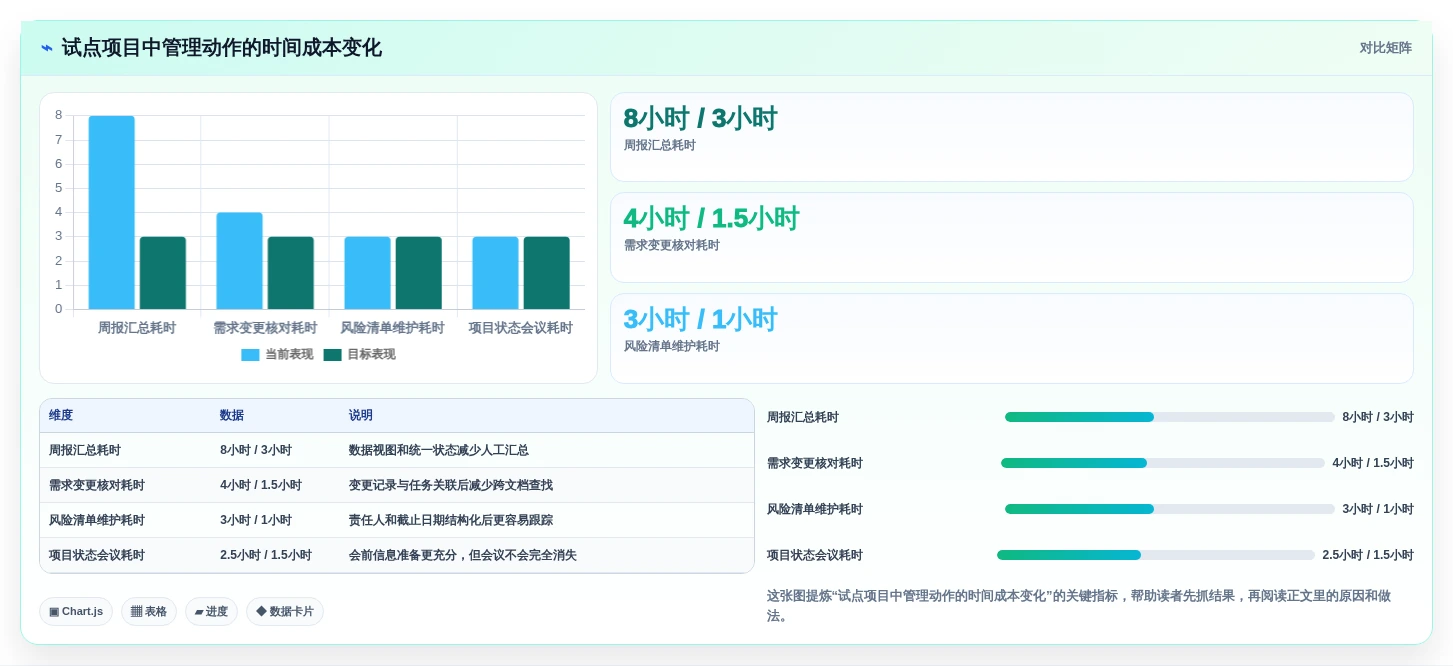Click the 风险清单维护耗时 progress bar
Screen dimensions: 1453x666
(x=1170, y=509)
